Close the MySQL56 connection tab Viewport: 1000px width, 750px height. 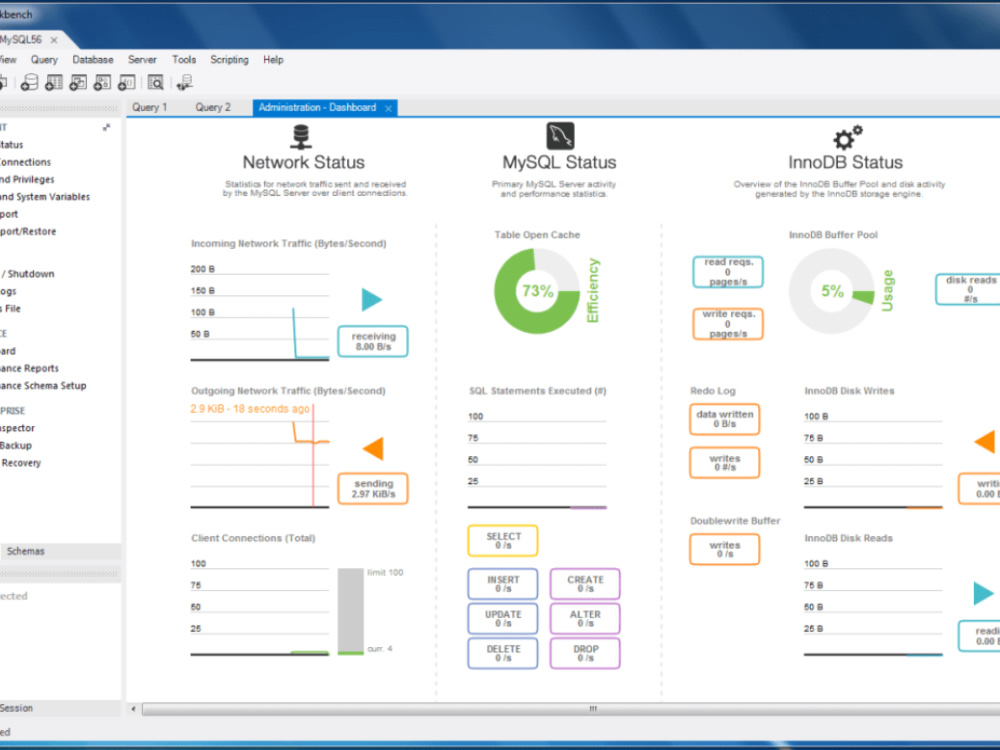click(x=54, y=40)
